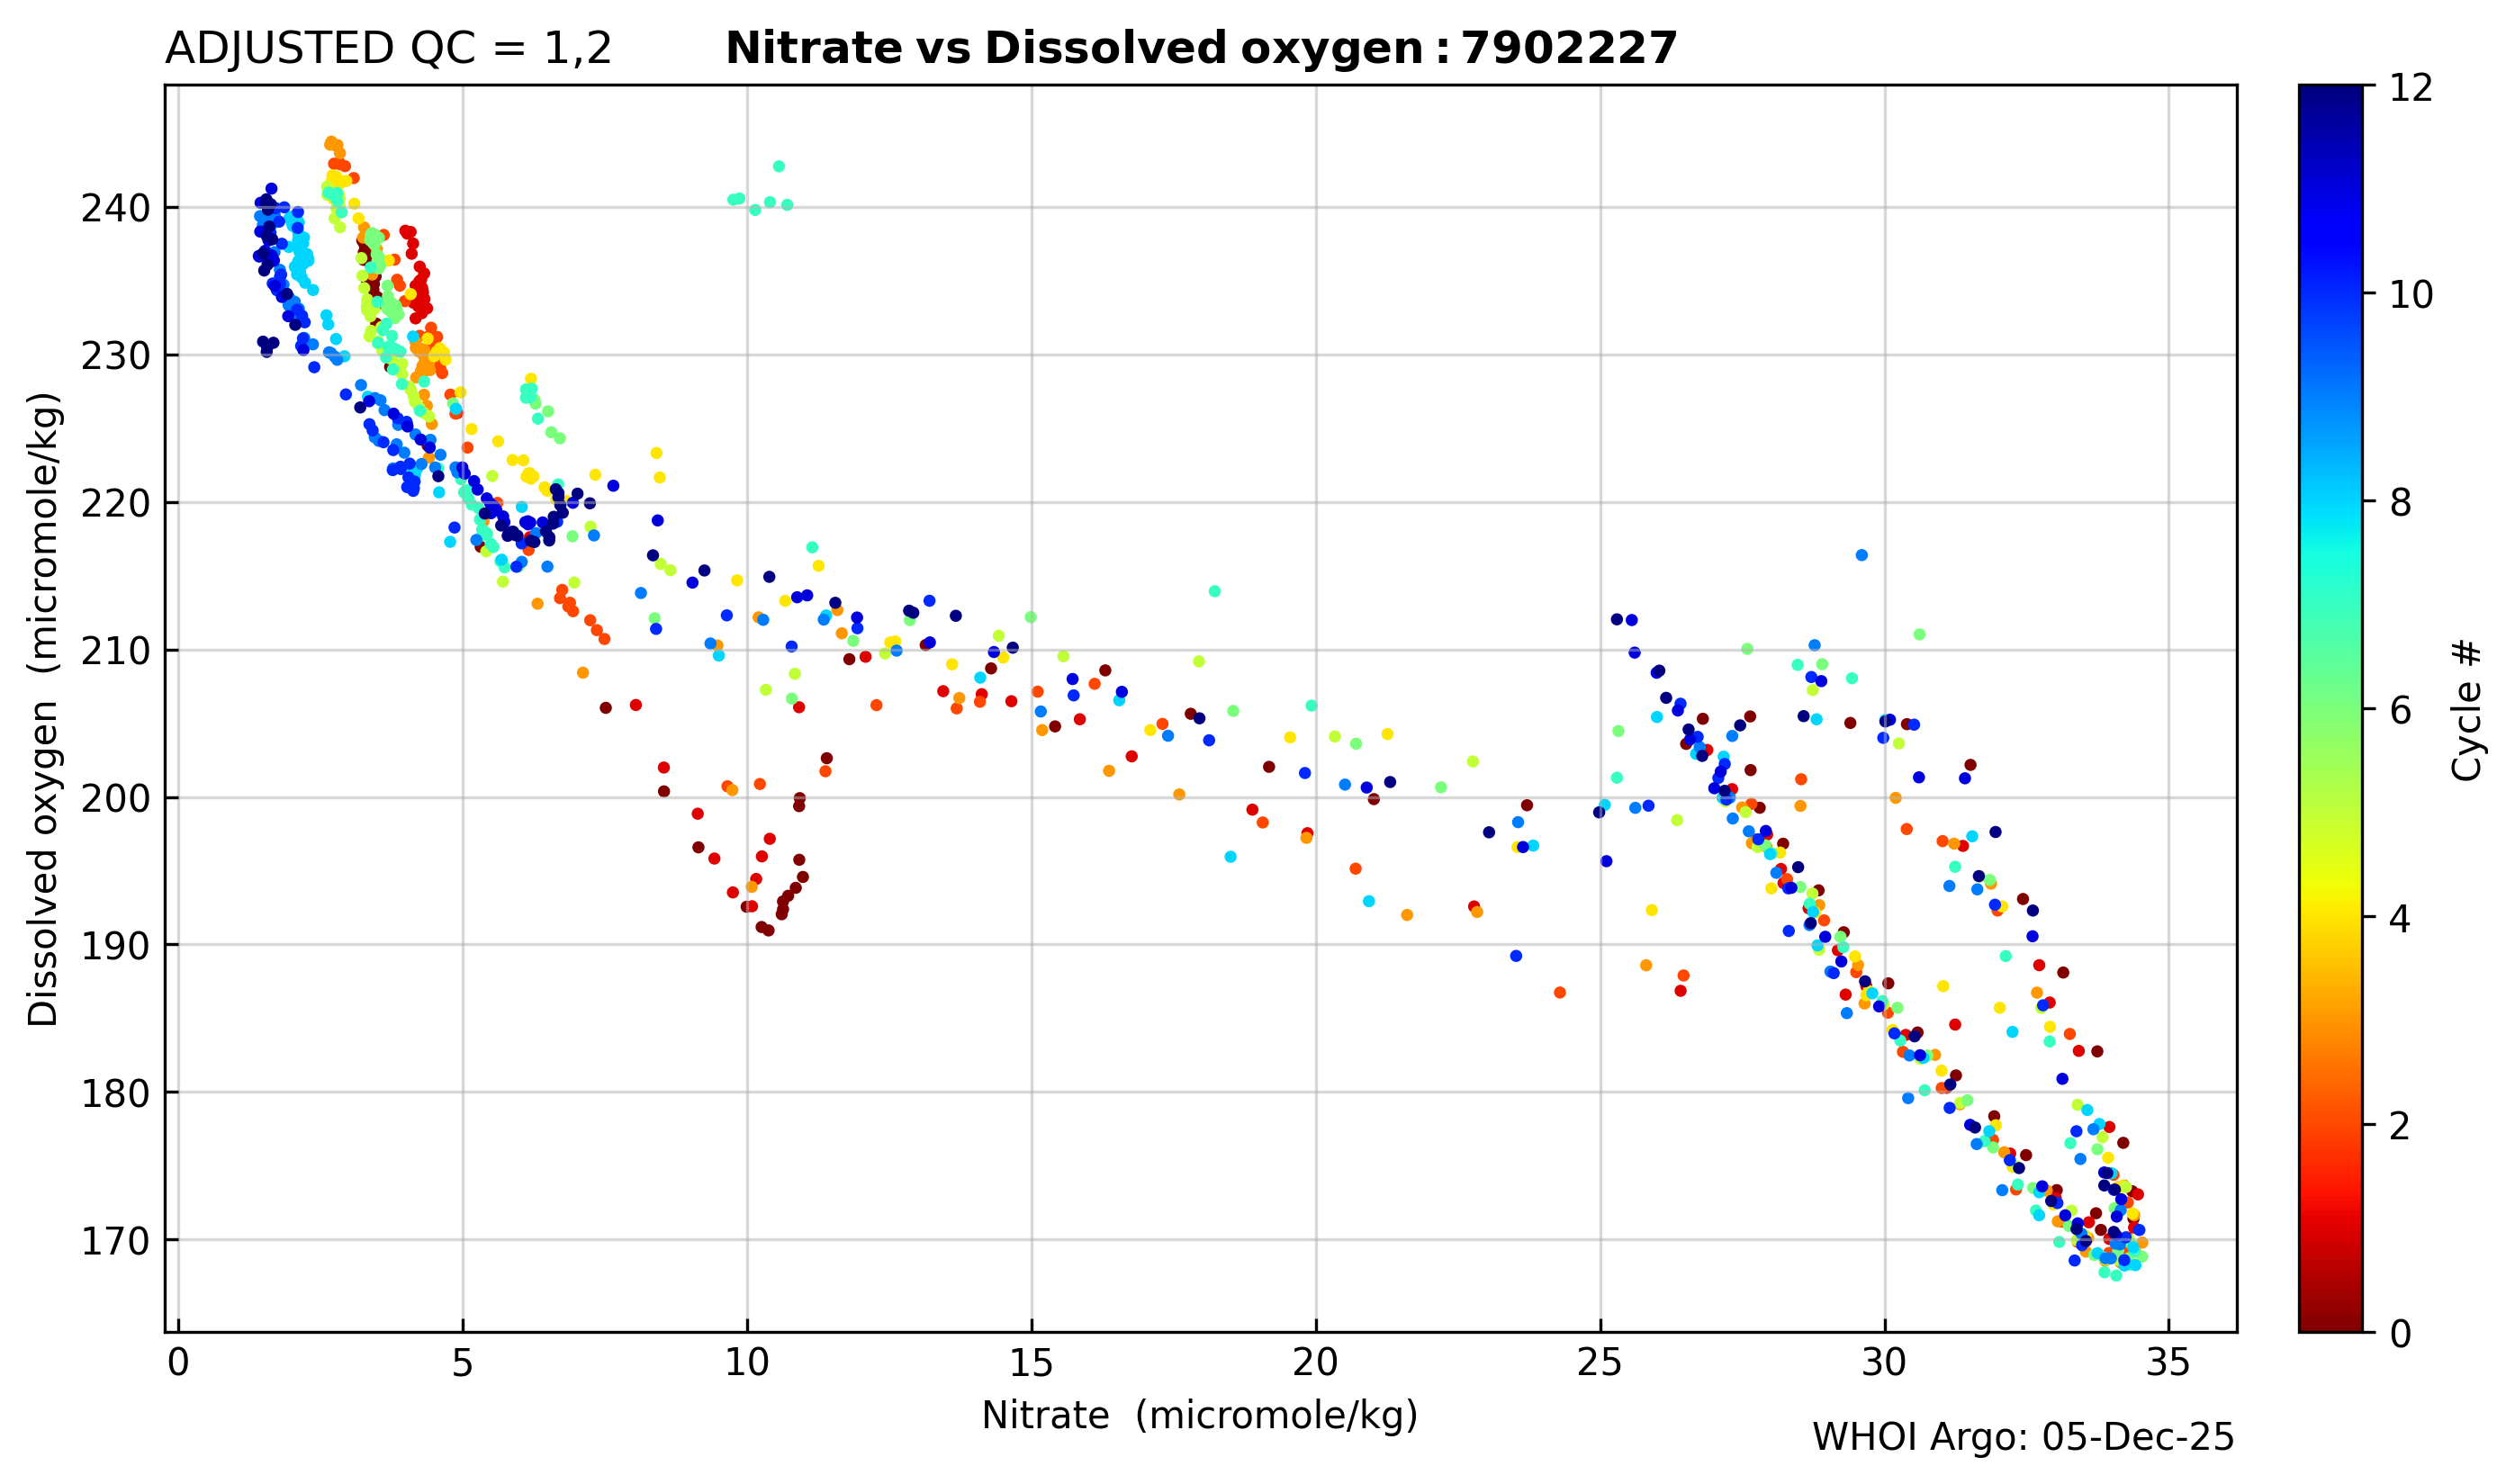The width and height of the screenshot is (2515, 1484).
Task: Click the isolated blue point near nitrate 29.5, oxygen 216
Action: coord(1861,555)
